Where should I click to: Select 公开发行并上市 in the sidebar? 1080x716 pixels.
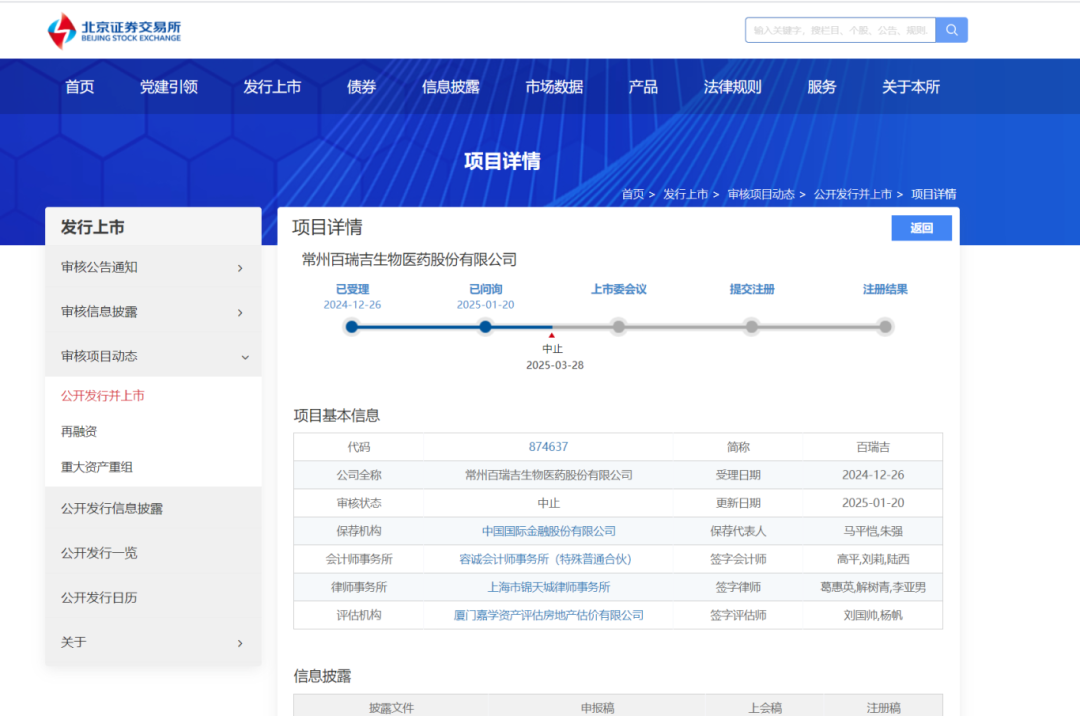coord(103,396)
